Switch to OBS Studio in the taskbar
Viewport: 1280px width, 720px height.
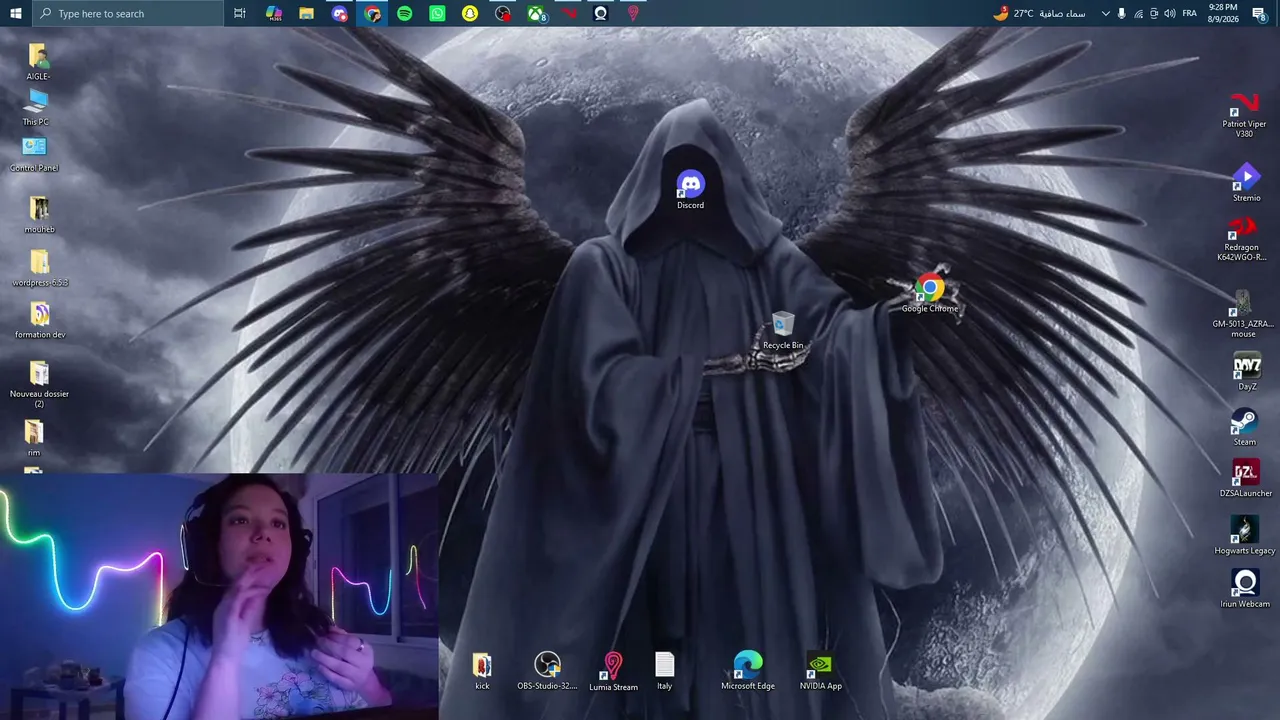coord(503,13)
